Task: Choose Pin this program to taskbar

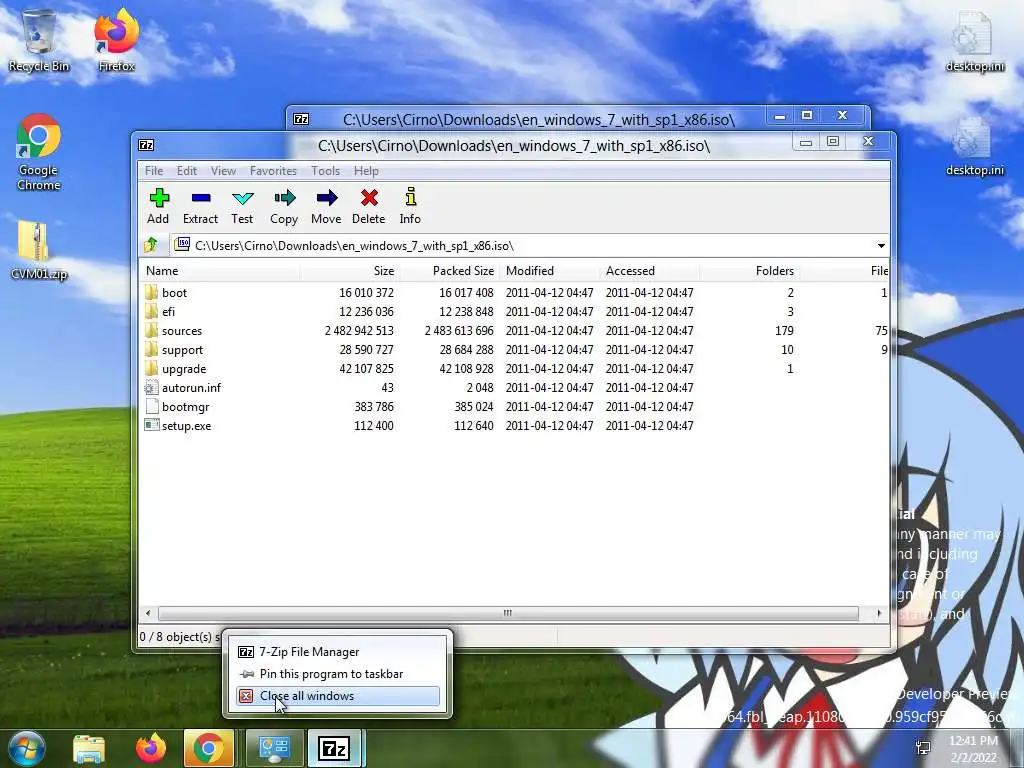Action: (x=338, y=674)
